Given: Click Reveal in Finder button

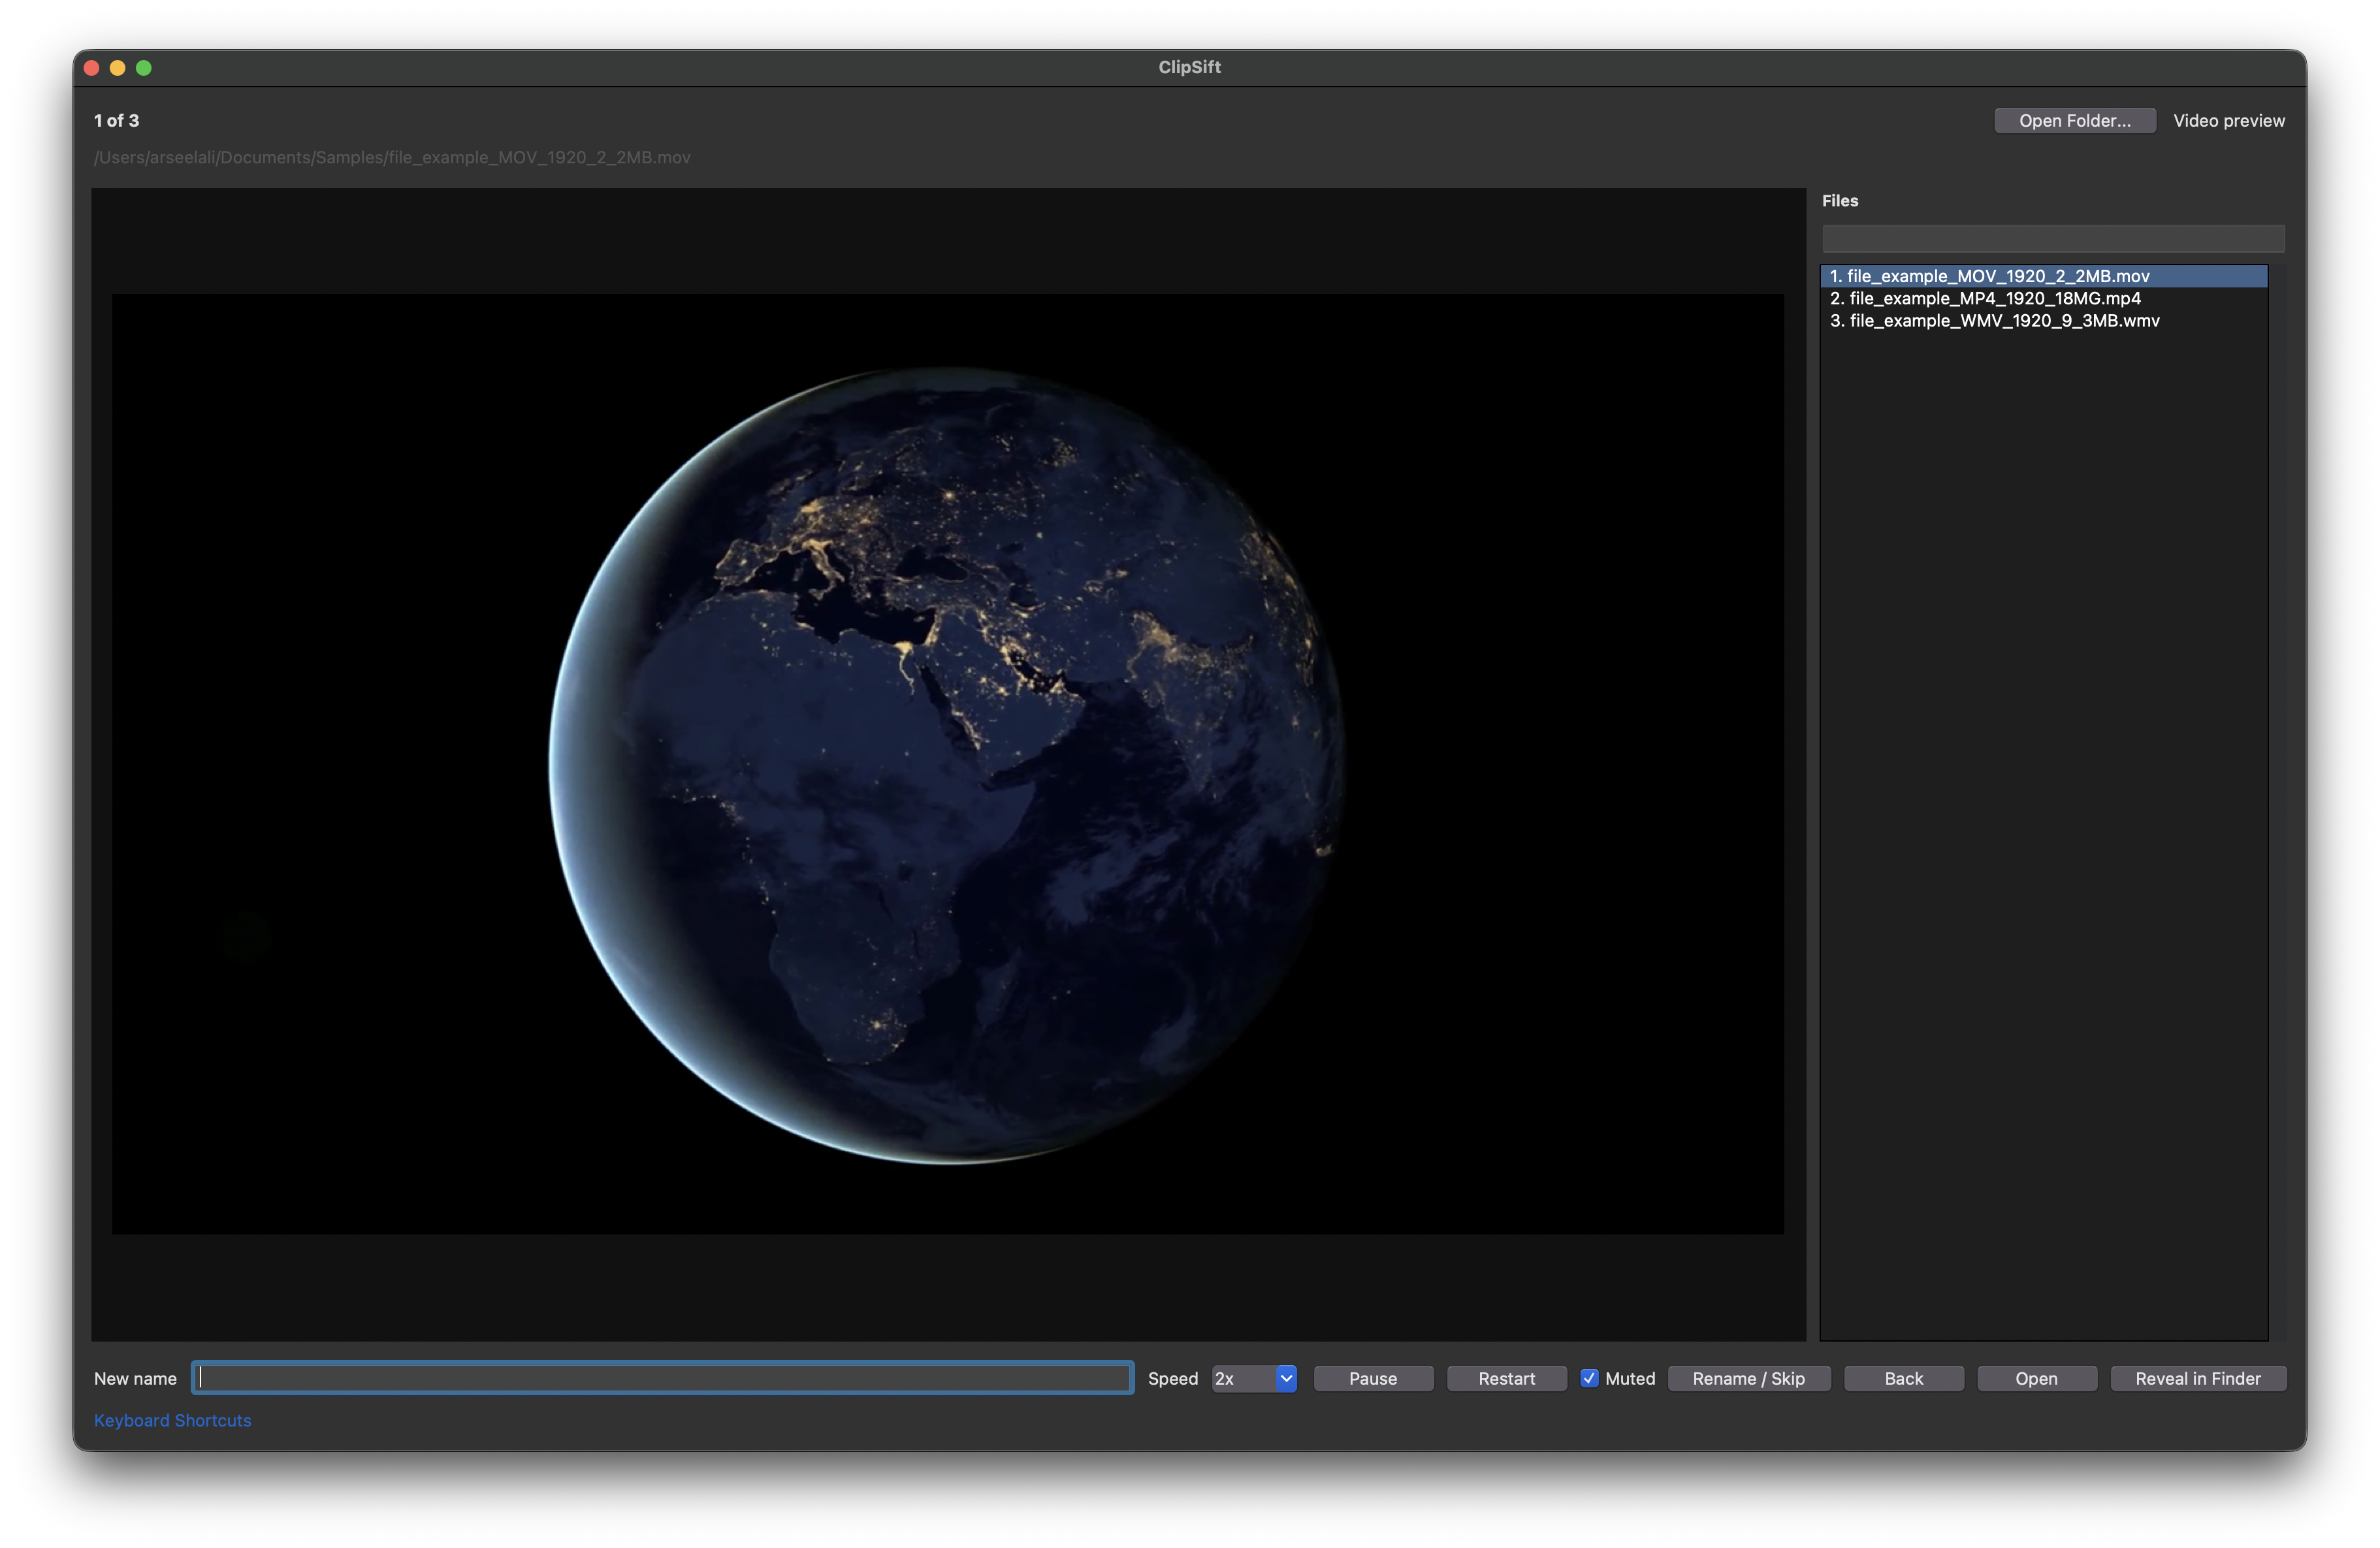Looking at the screenshot, I should [2197, 1378].
